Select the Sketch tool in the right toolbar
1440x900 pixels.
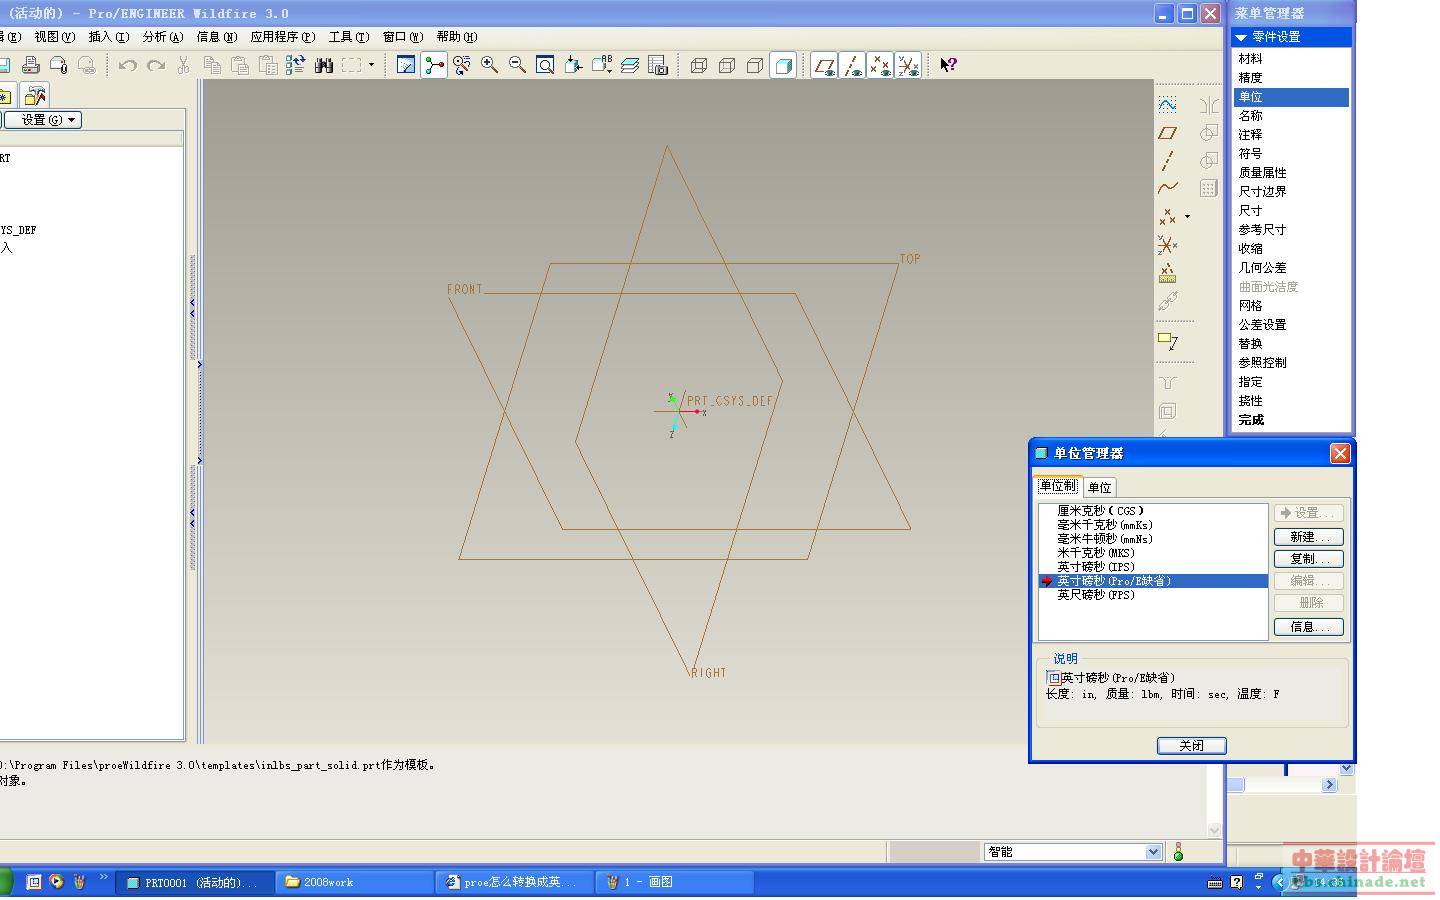[x=1167, y=104]
